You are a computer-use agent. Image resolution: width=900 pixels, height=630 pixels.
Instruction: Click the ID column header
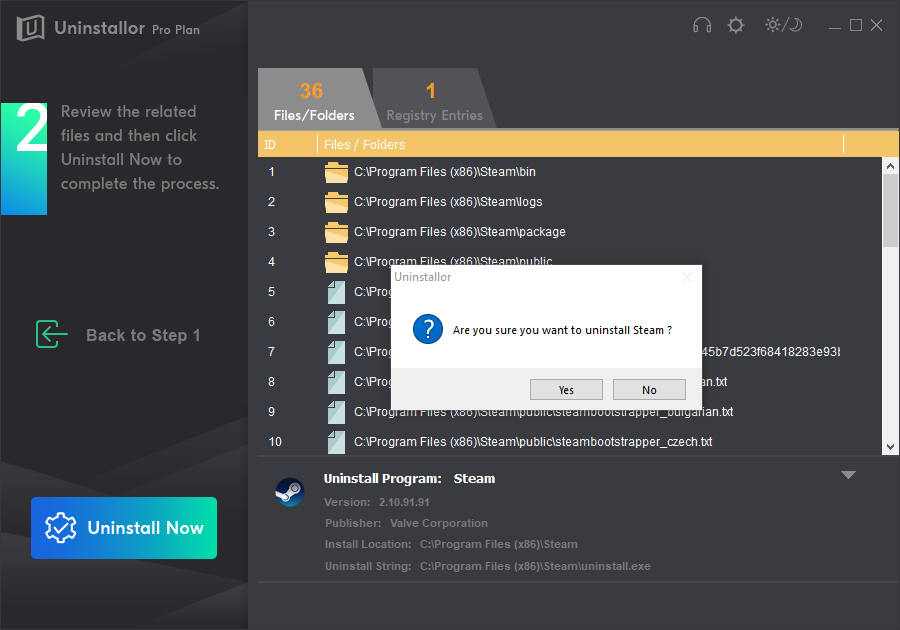(287, 145)
